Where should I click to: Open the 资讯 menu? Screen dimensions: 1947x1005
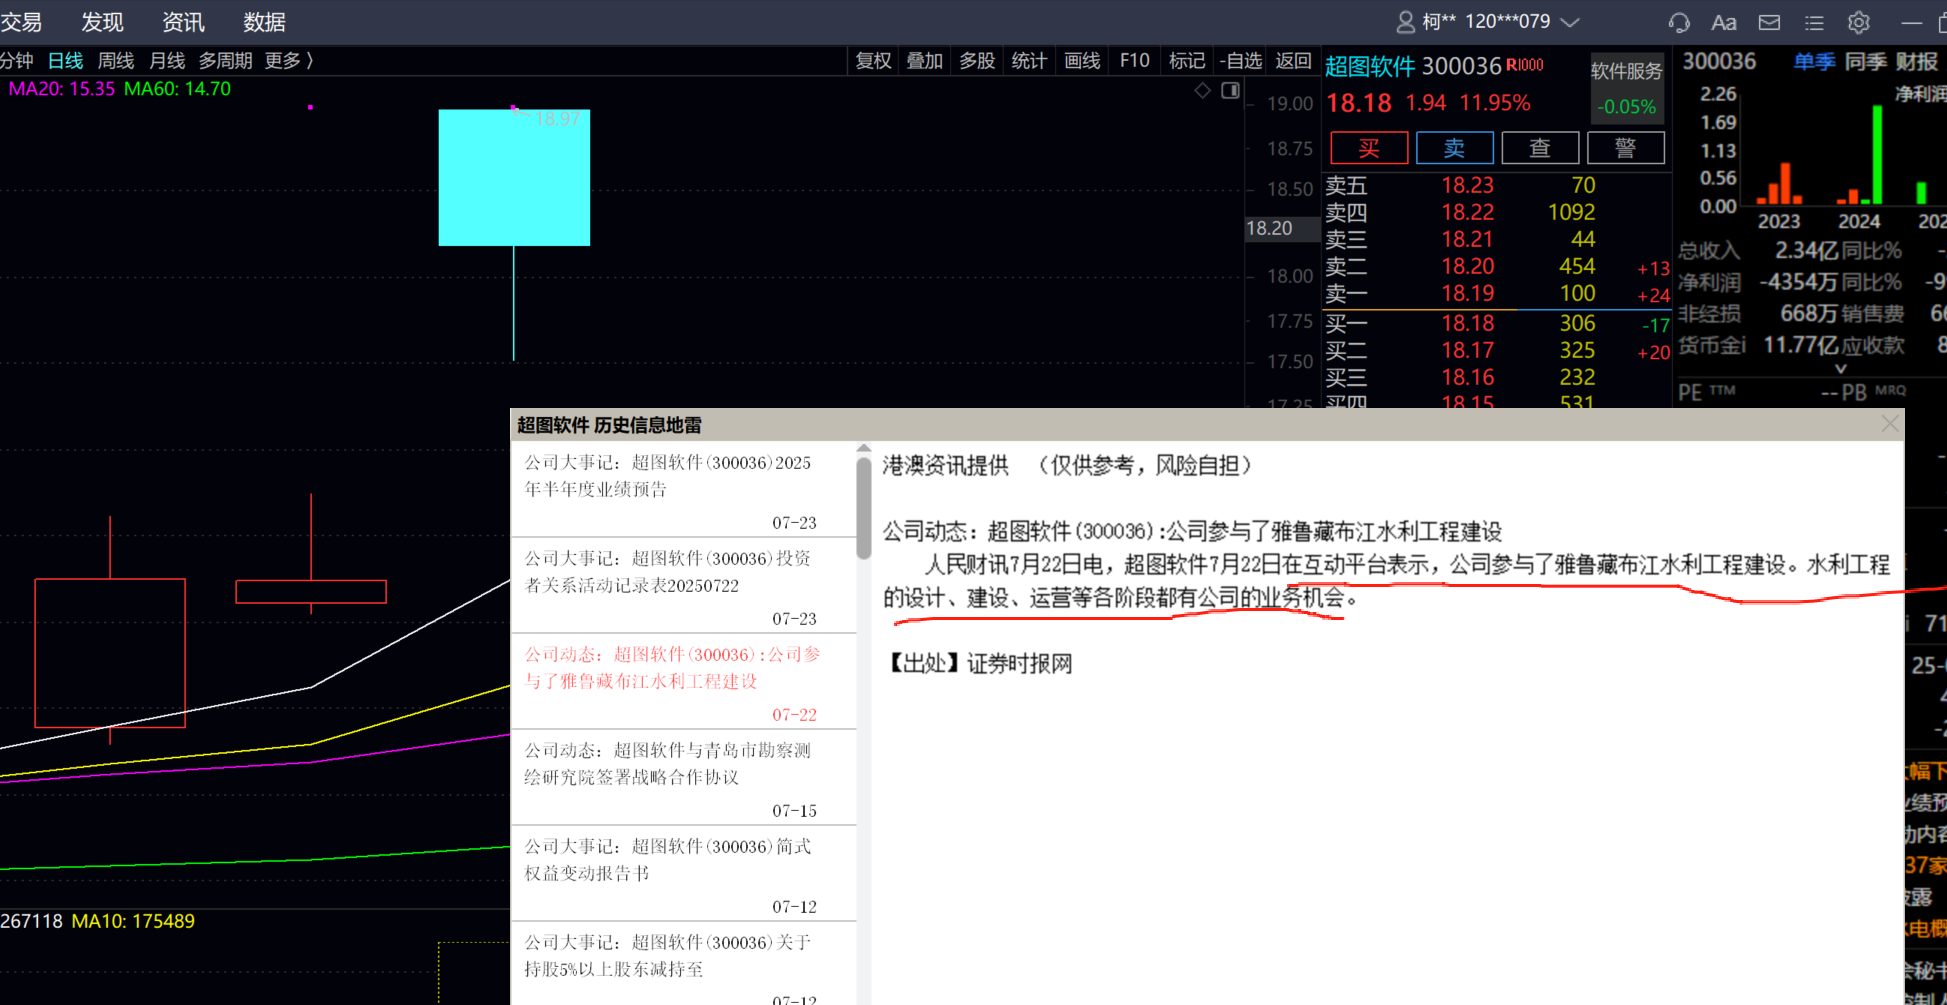[x=183, y=22]
